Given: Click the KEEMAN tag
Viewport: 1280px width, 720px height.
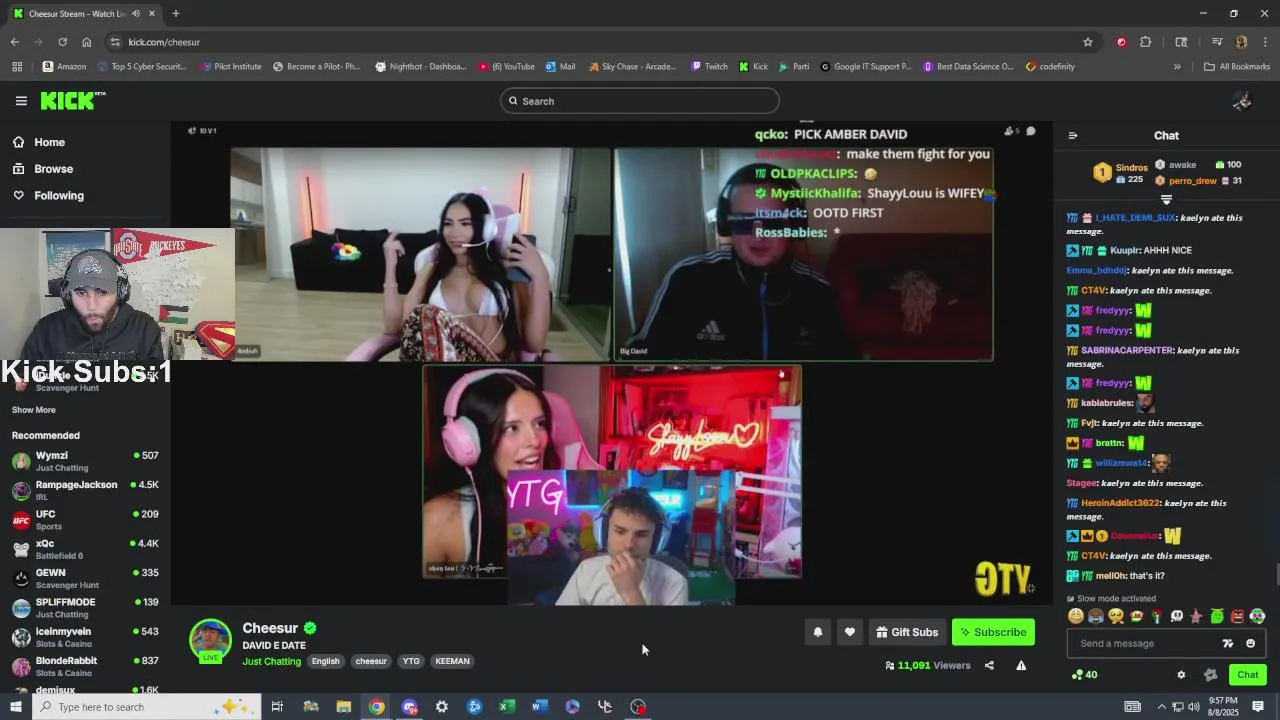Looking at the screenshot, I should 452,661.
